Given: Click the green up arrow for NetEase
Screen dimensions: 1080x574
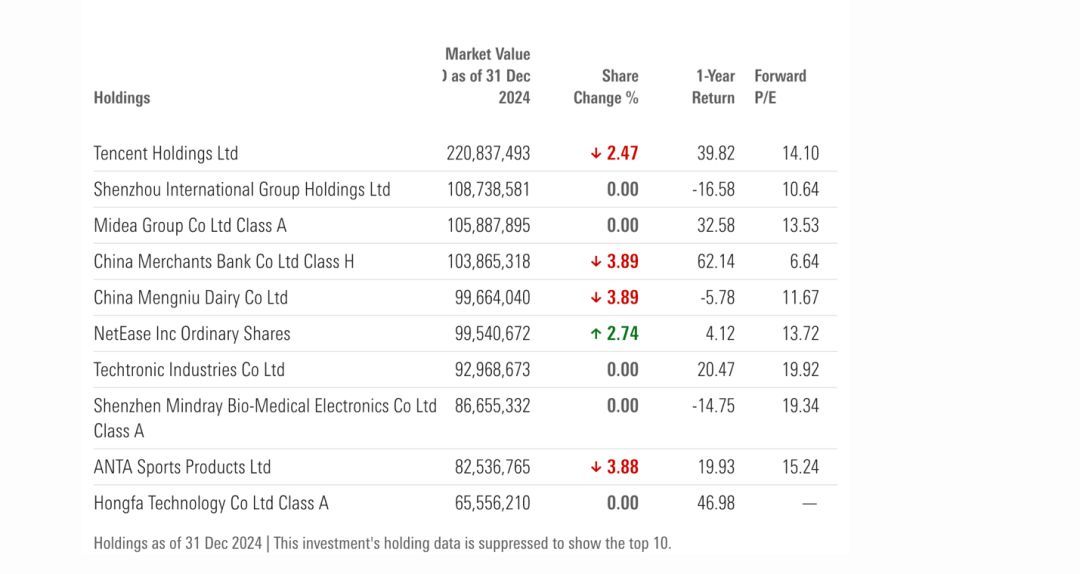Looking at the screenshot, I should 596,334.
